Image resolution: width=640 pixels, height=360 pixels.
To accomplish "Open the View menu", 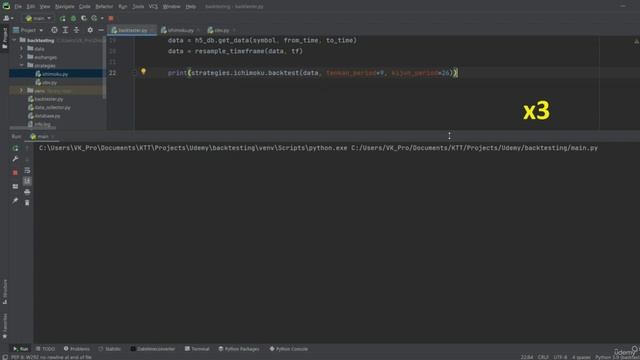I will pyautogui.click(x=45, y=7).
